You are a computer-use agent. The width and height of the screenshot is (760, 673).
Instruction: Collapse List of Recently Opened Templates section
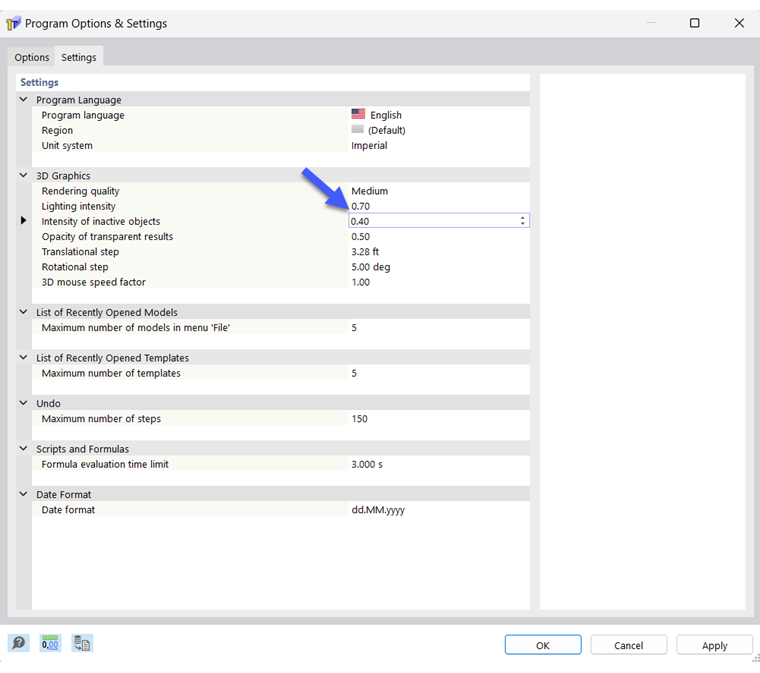tap(23, 357)
